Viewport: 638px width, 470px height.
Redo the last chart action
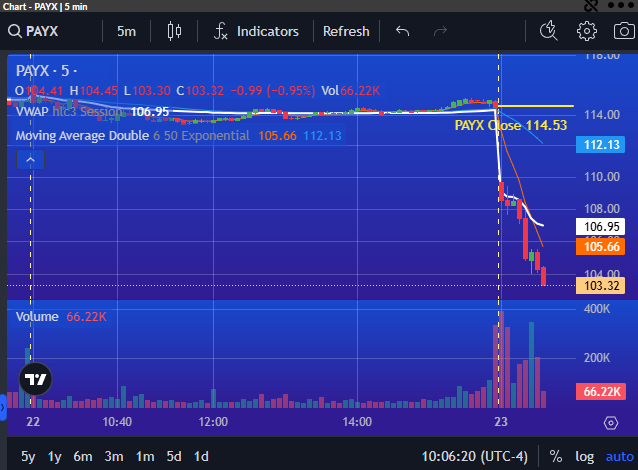pos(440,31)
